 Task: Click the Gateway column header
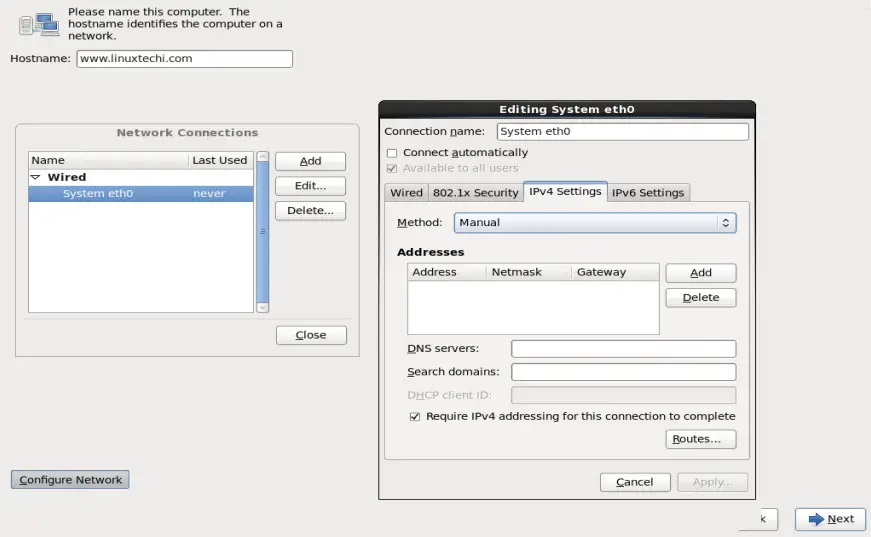(615, 272)
